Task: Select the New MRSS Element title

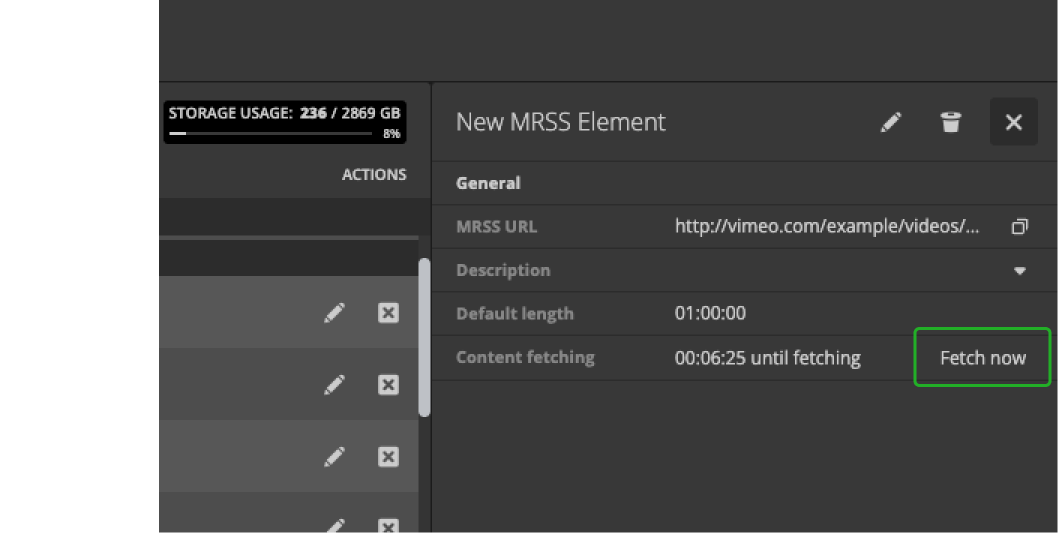Action: pos(561,122)
